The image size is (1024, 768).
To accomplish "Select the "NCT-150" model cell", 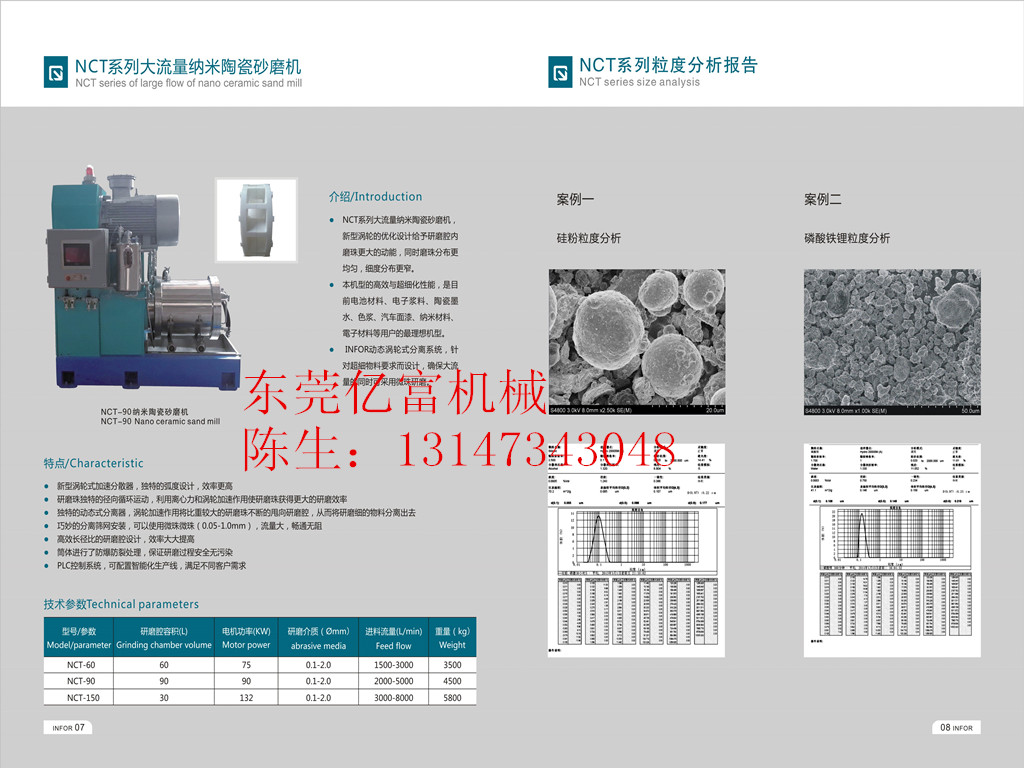I will 84,698.
